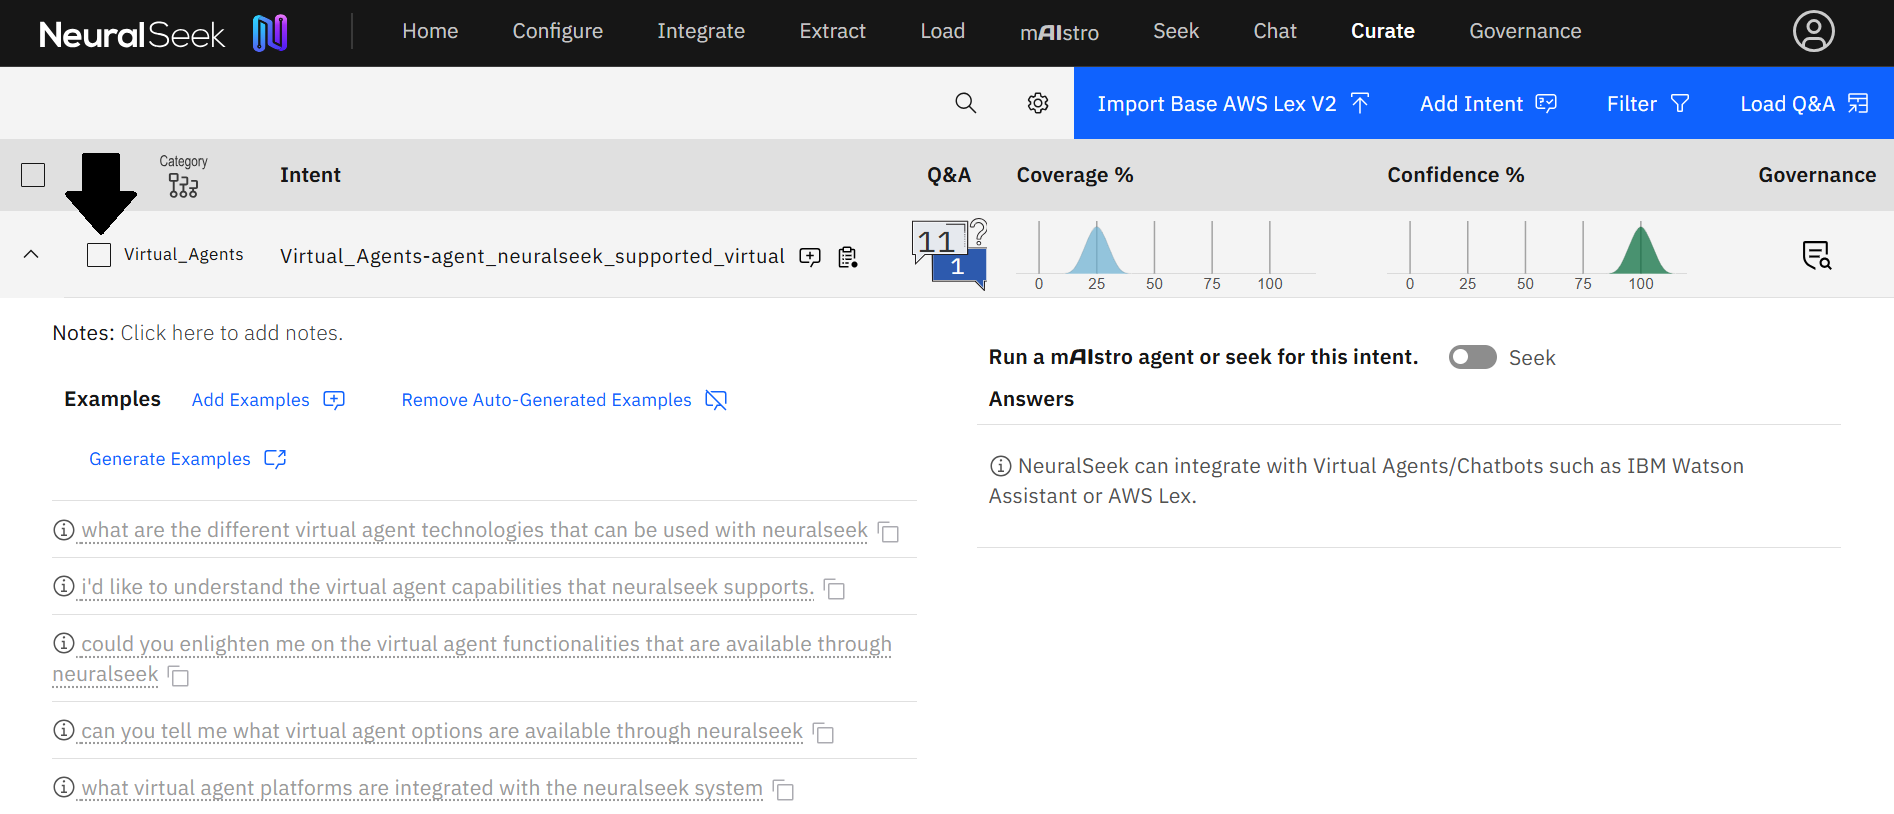The height and width of the screenshot is (814, 1894).
Task: Click the notes field to add notes
Action: (x=231, y=333)
